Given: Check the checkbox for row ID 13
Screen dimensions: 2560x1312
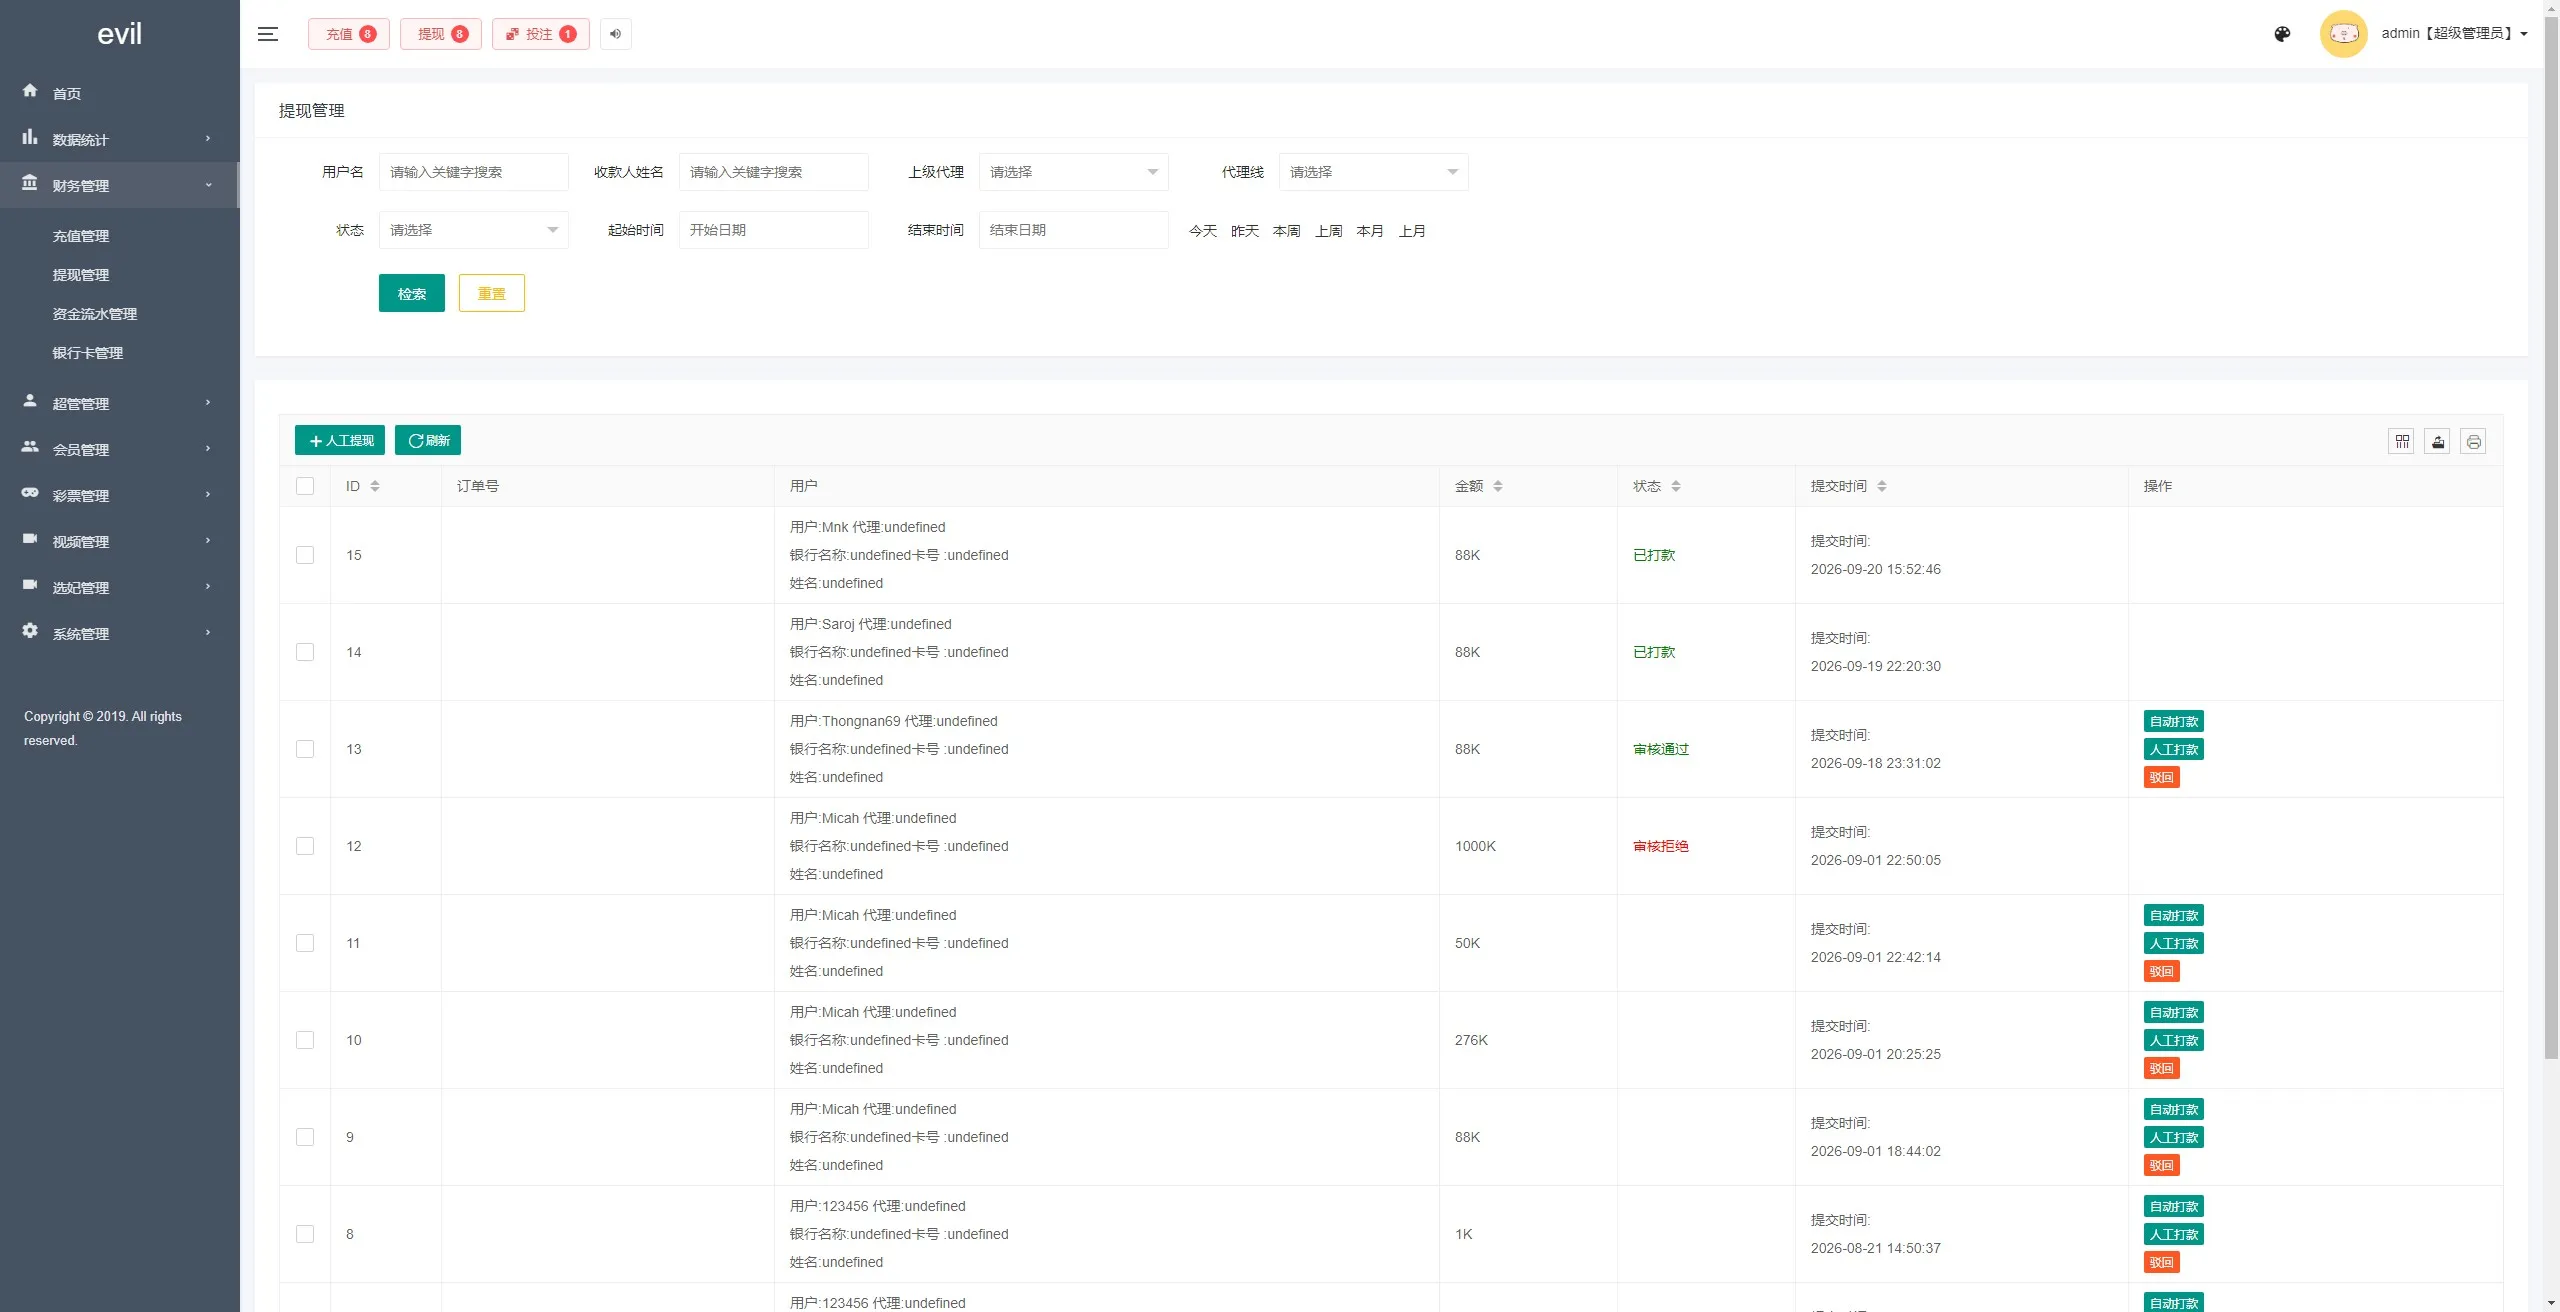Looking at the screenshot, I should [x=305, y=749].
